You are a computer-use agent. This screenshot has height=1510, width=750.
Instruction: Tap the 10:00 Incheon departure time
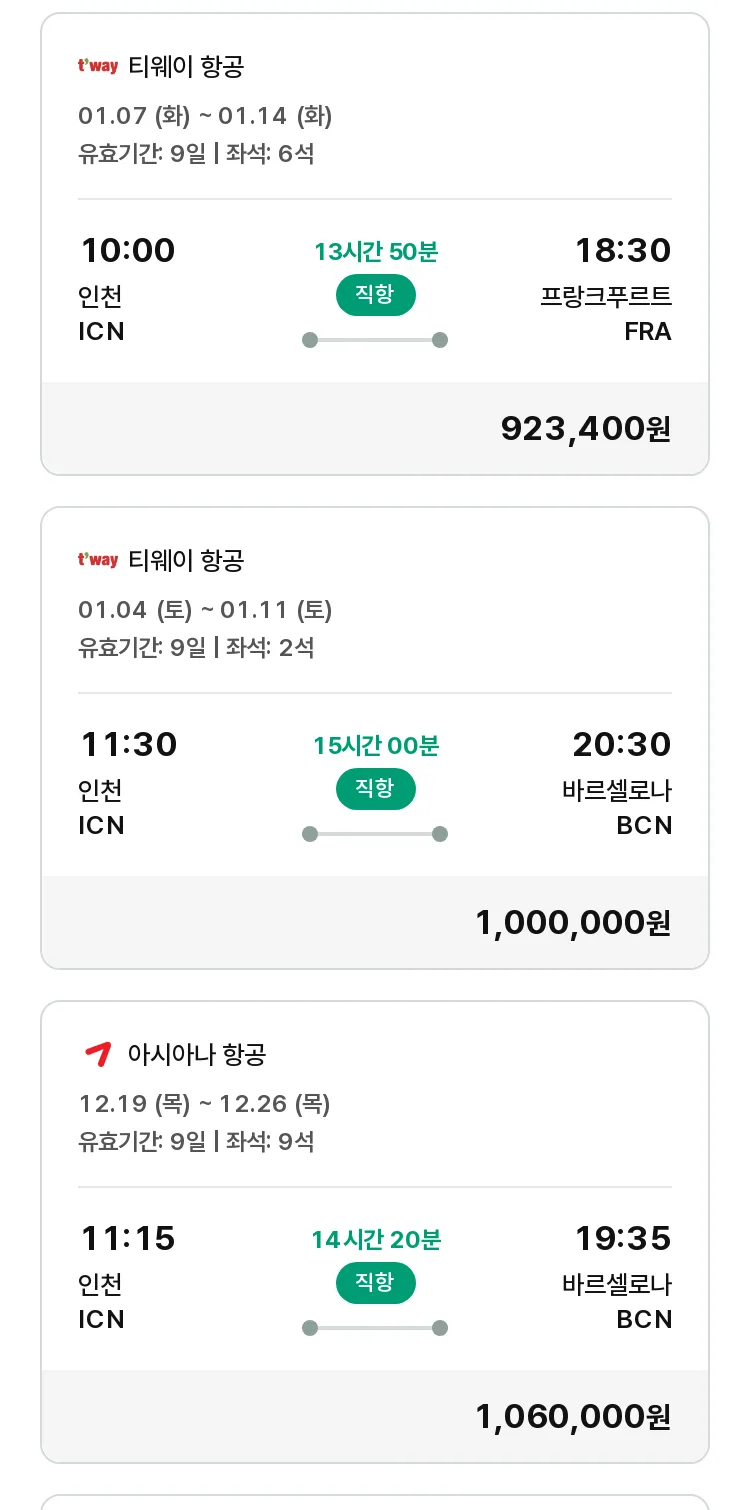coord(128,250)
